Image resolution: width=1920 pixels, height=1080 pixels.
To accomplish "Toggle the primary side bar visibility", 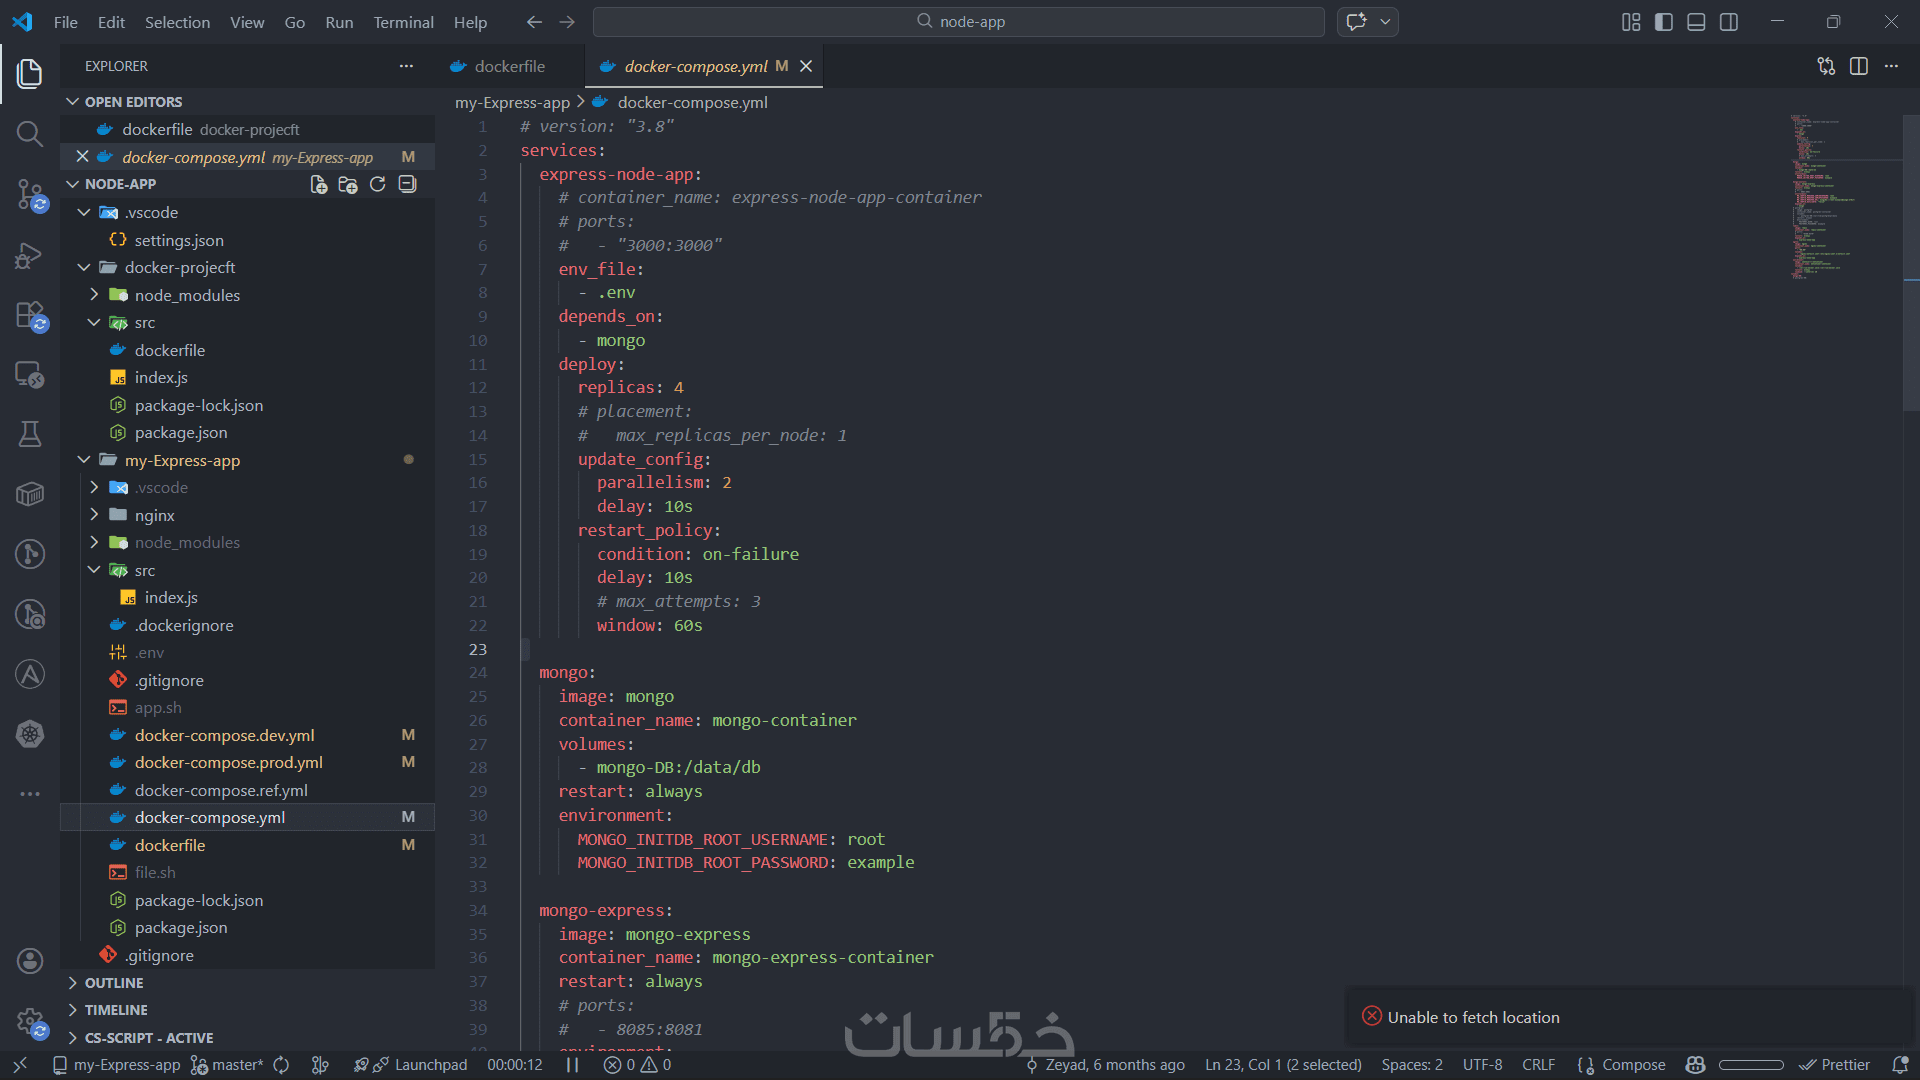I will click(x=1664, y=22).
